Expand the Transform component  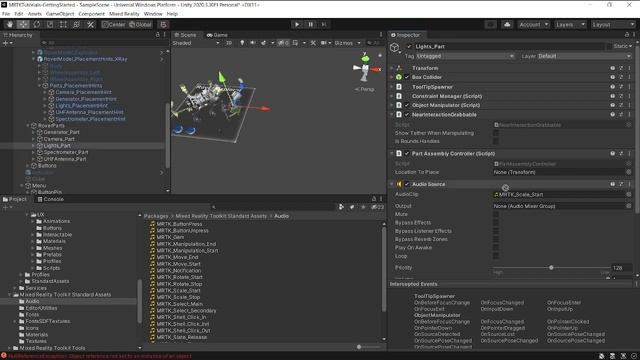pyautogui.click(x=391, y=68)
